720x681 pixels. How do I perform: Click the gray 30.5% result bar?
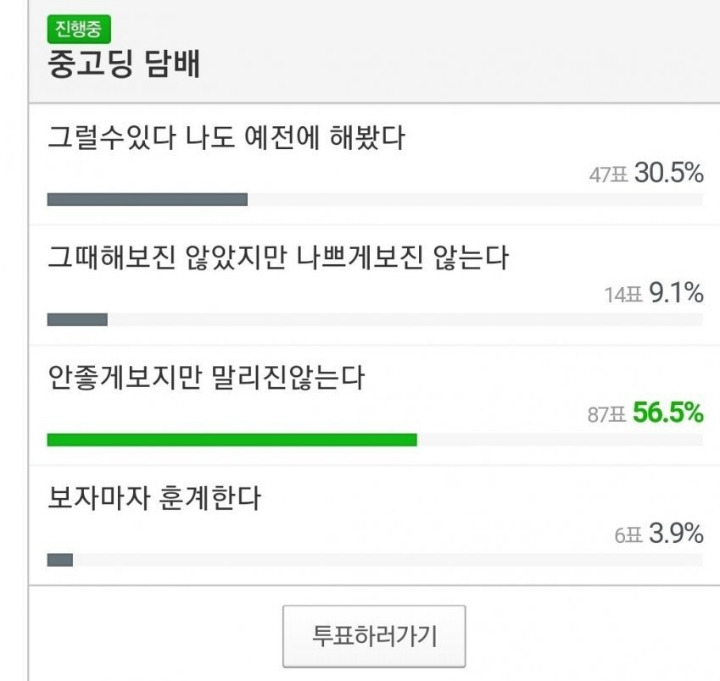coord(147,199)
